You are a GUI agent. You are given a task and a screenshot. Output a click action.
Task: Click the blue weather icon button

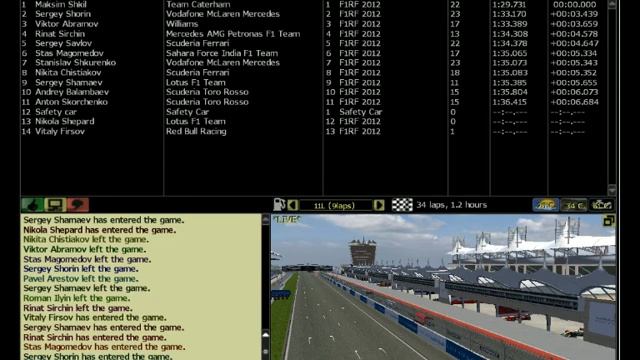[546, 205]
